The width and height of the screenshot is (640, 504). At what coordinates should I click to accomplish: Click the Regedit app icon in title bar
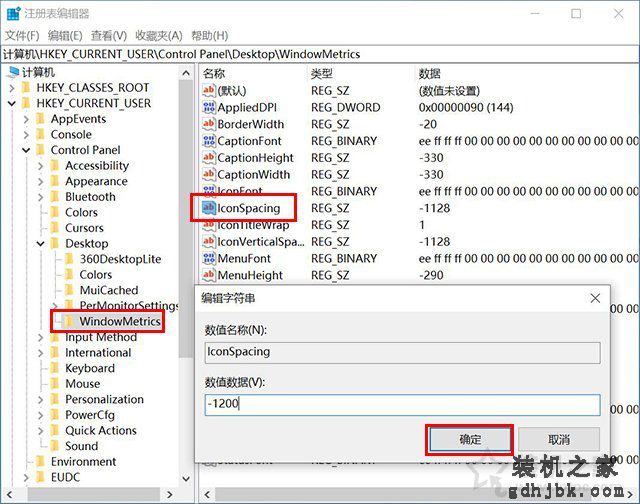(x=13, y=13)
